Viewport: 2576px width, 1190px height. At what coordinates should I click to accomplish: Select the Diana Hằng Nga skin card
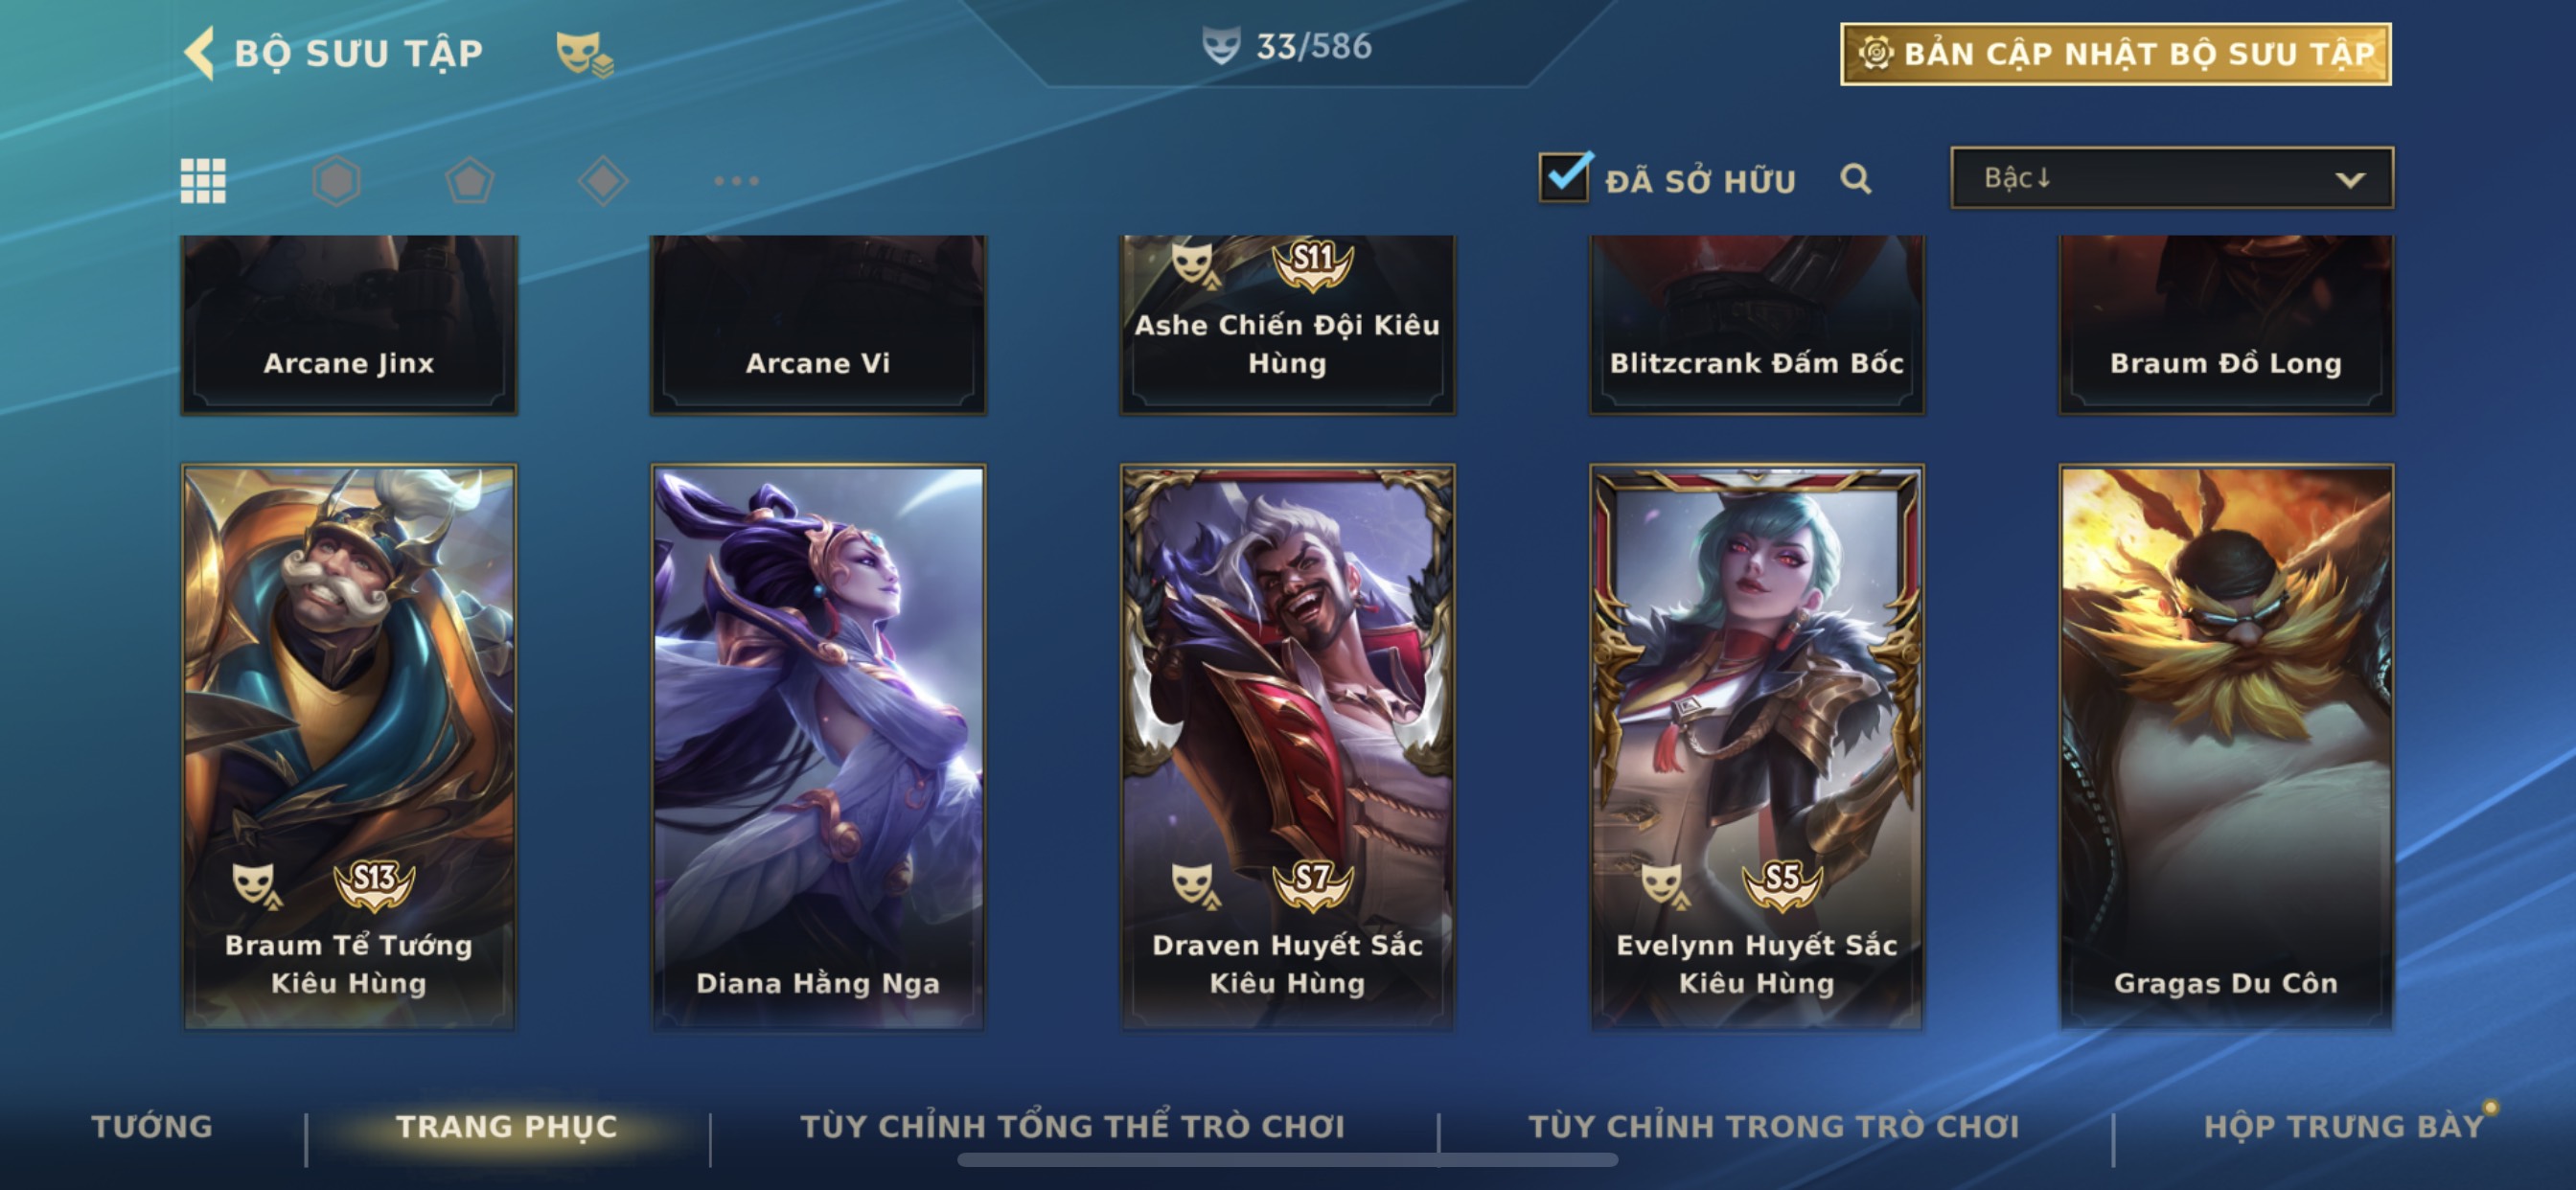818,746
